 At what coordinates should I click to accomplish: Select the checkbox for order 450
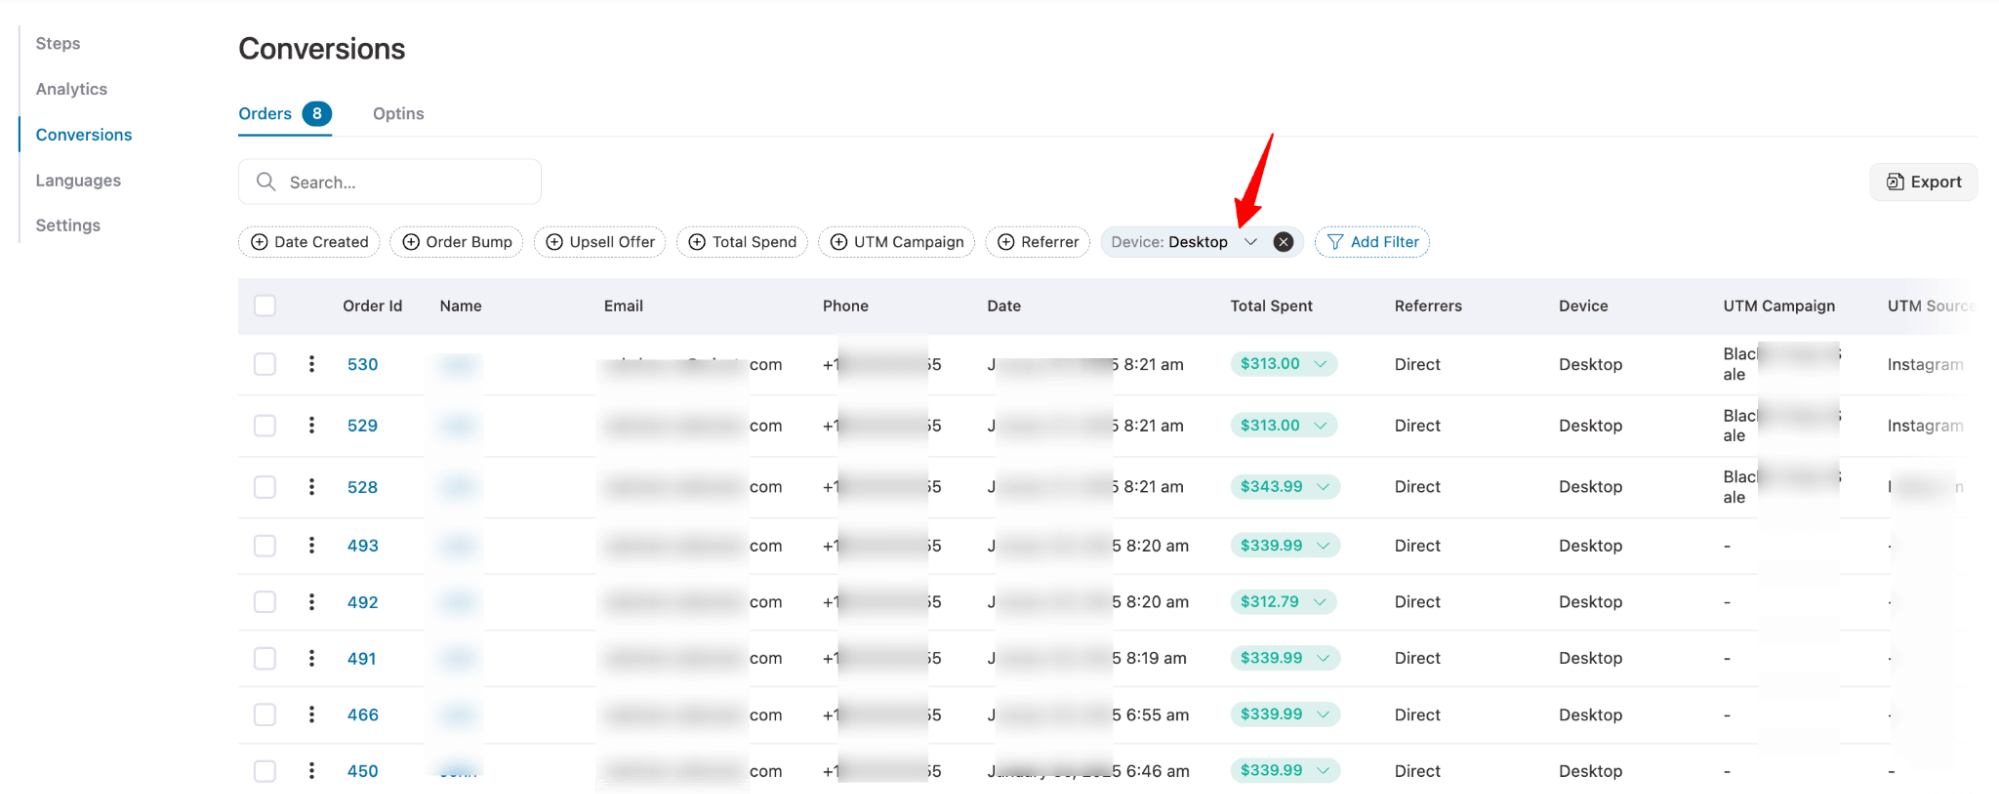pyautogui.click(x=265, y=771)
